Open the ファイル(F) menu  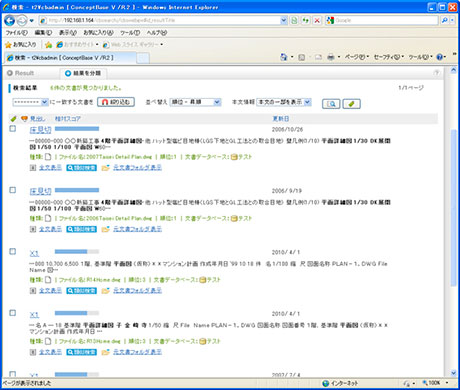[x=16, y=33]
